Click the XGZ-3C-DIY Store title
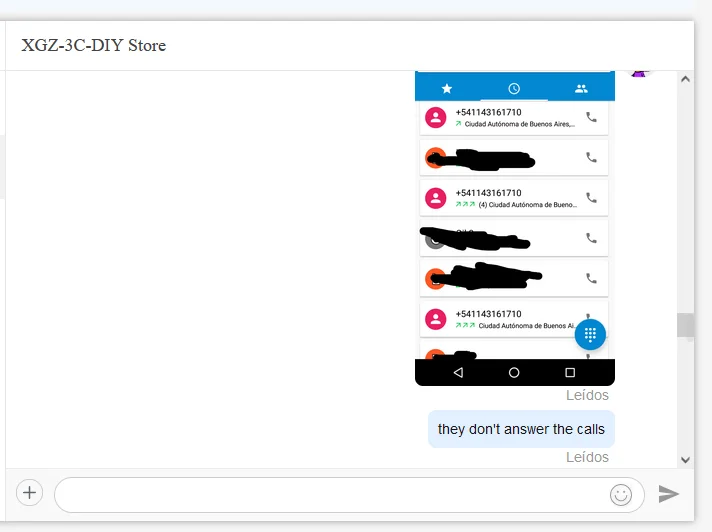This screenshot has width=712, height=532. 94,45
